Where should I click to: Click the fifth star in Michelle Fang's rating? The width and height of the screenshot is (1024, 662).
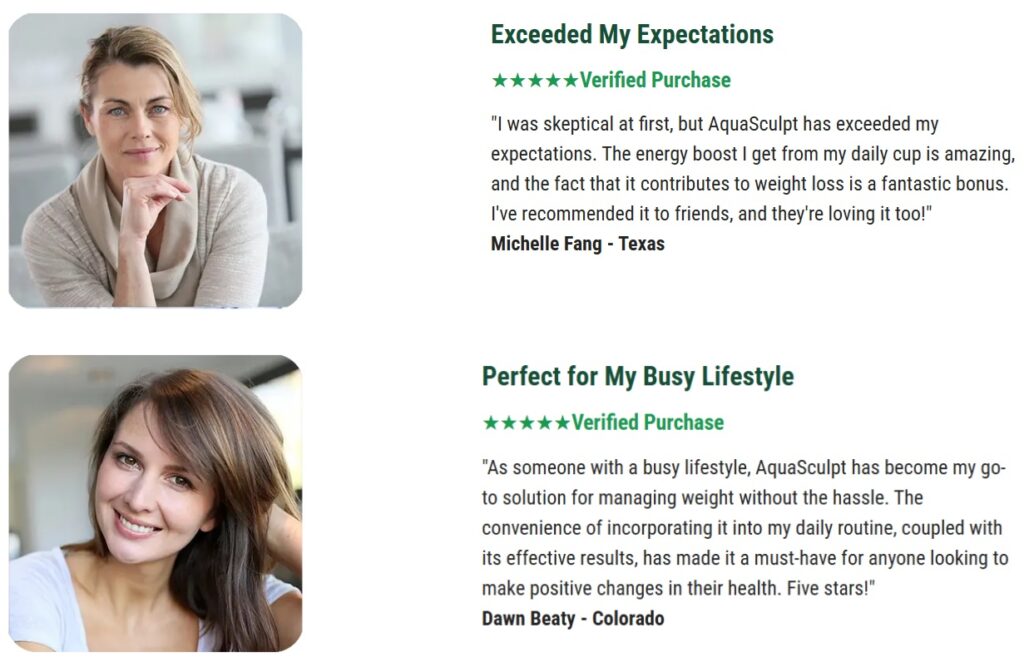(x=570, y=81)
